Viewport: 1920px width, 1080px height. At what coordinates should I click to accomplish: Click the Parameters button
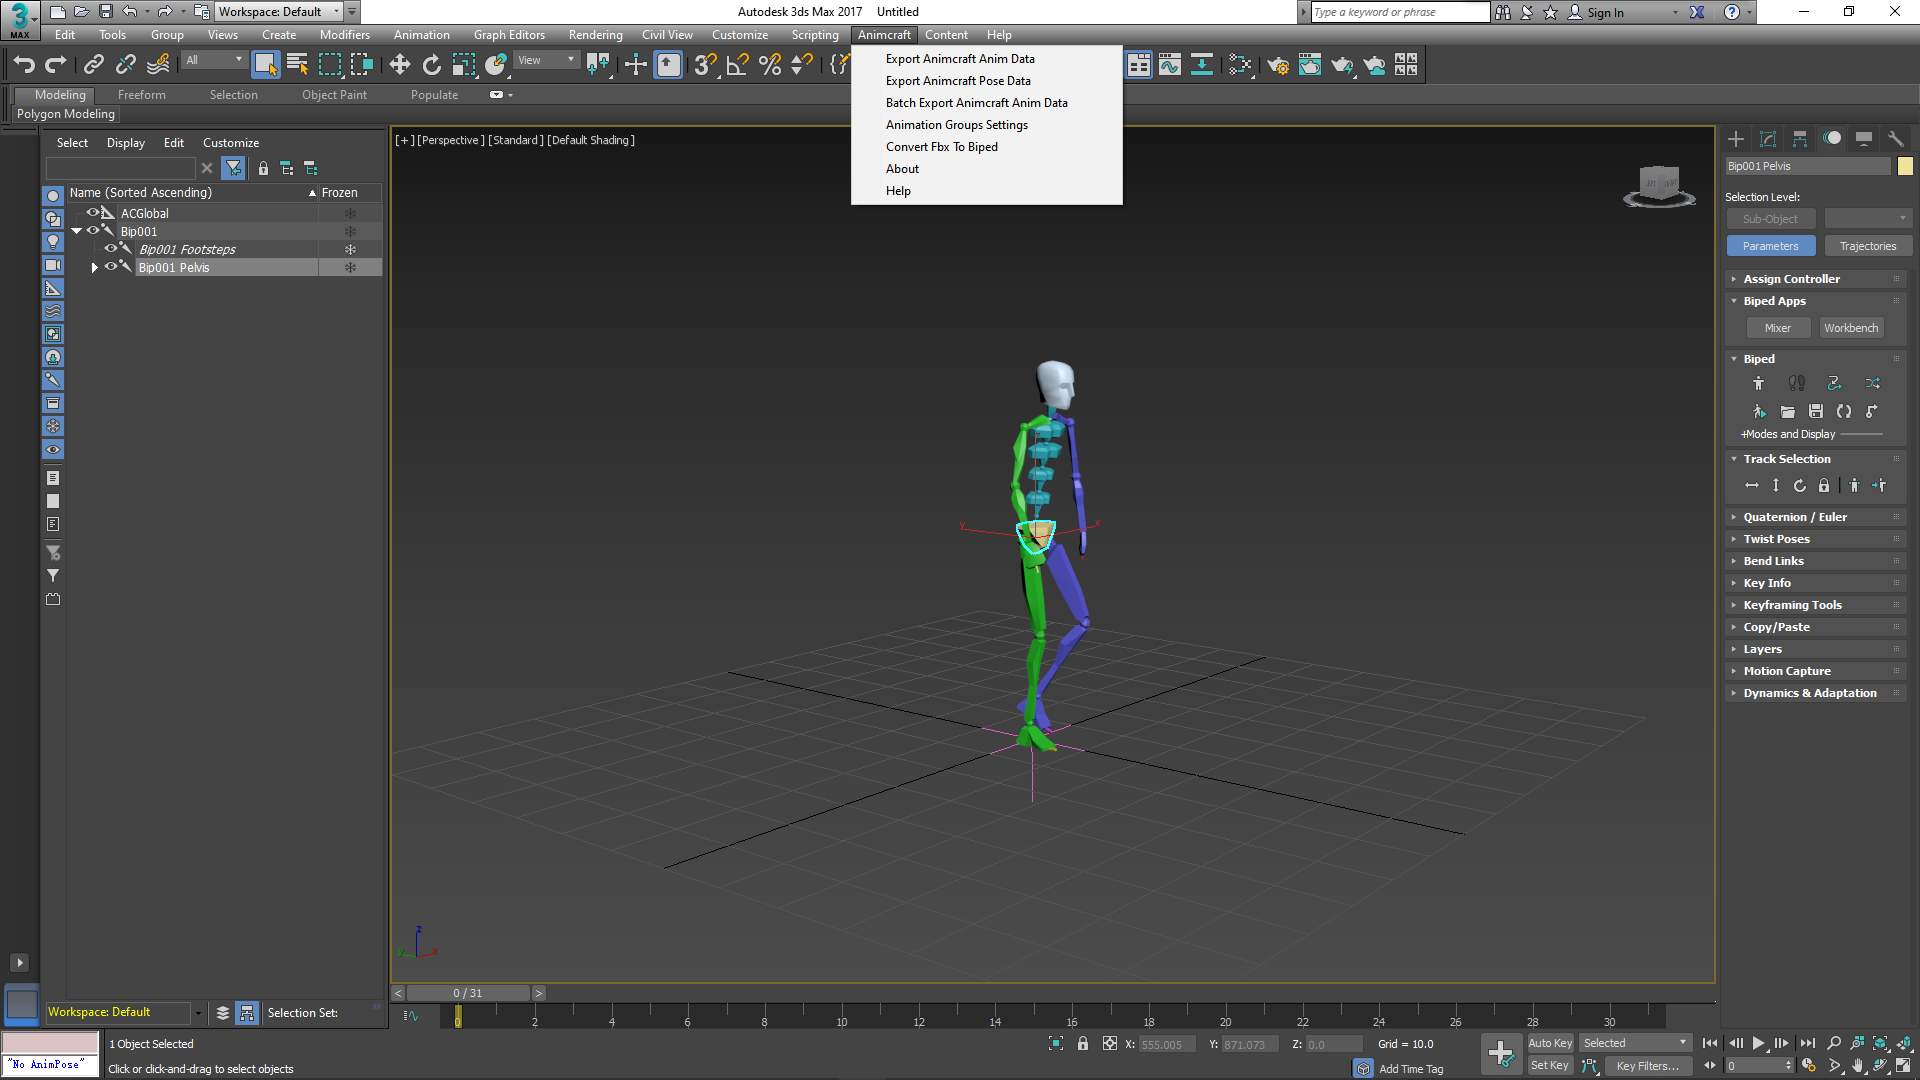1770,246
